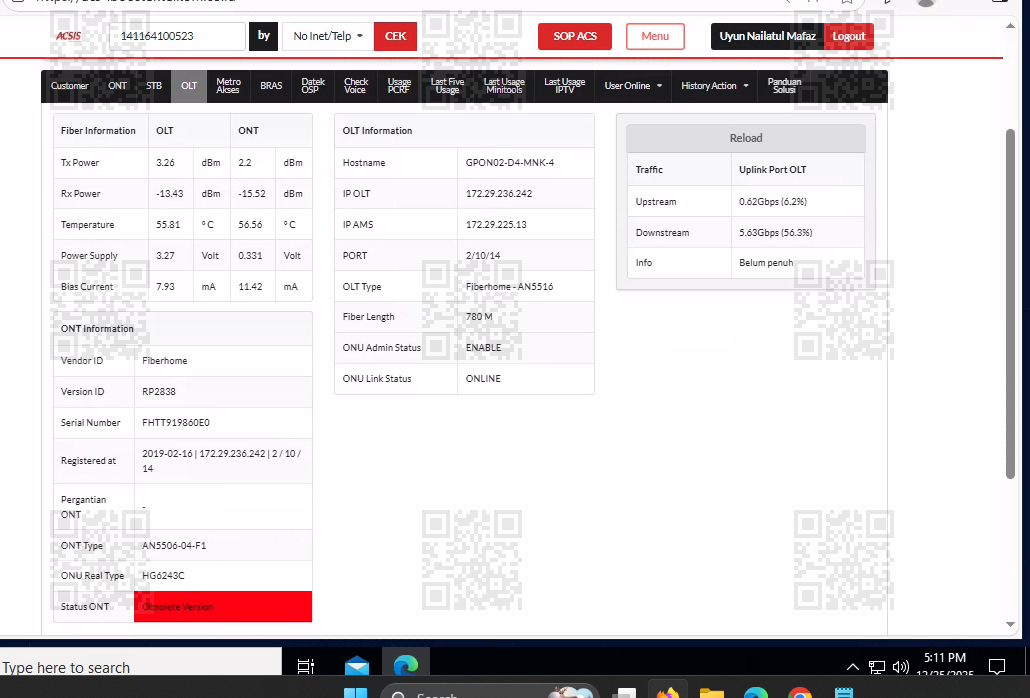Click the red Obsolete Version status cell
Screen dimensions: 1030x698
[223, 607]
